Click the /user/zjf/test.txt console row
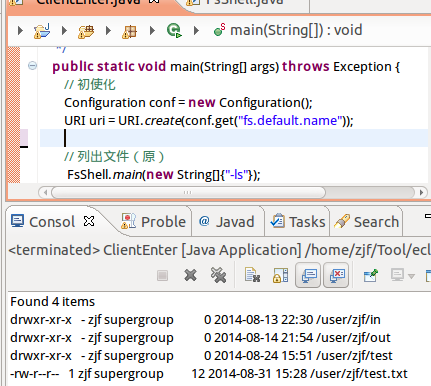The height and width of the screenshot is (386, 431). [x=209, y=373]
